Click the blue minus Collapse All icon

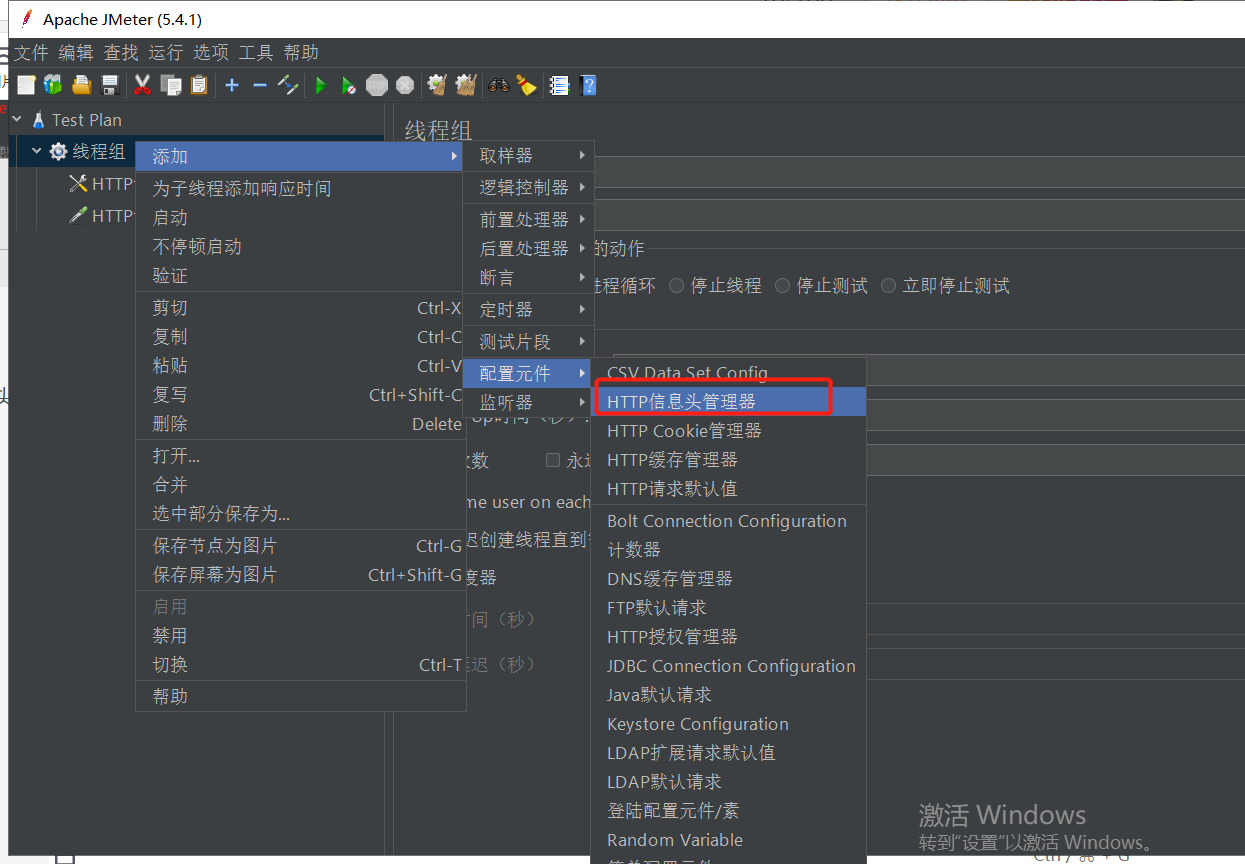pos(260,86)
